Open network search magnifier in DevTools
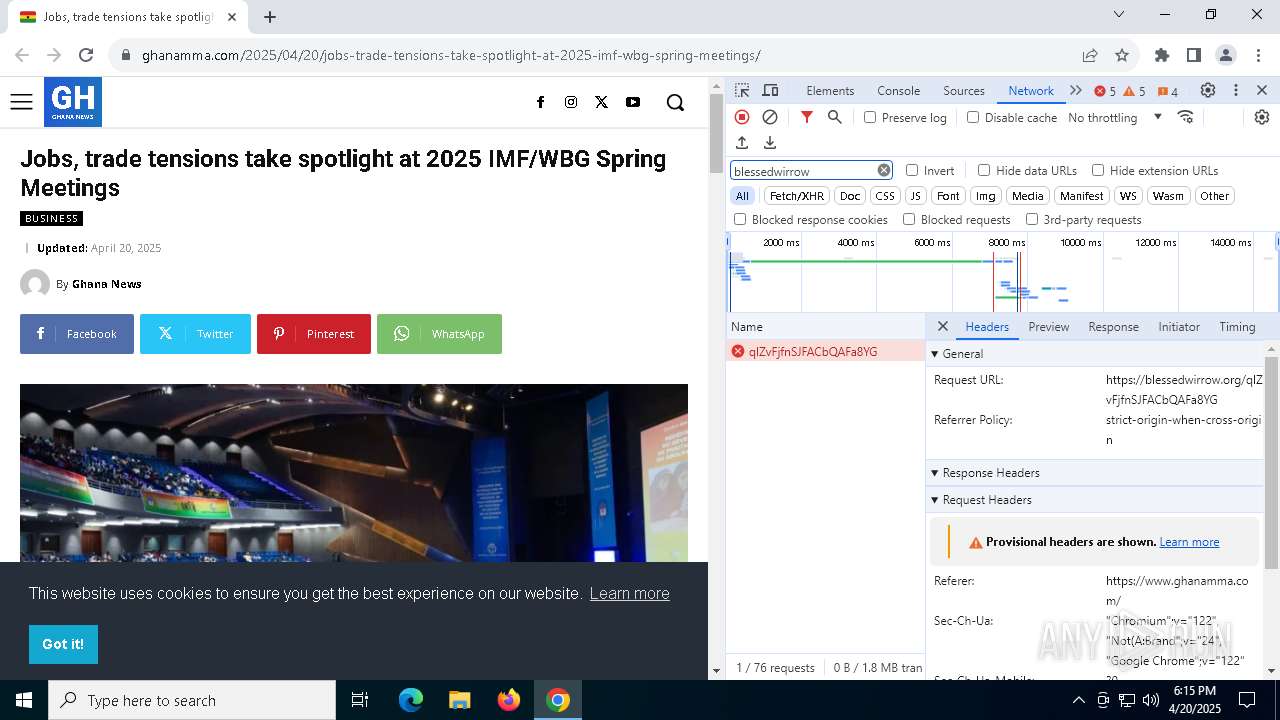 (x=835, y=117)
